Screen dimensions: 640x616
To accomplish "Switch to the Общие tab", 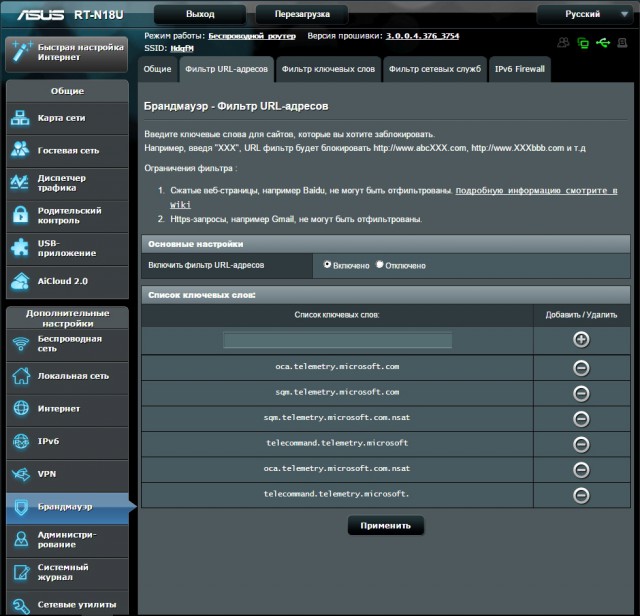I will (158, 69).
